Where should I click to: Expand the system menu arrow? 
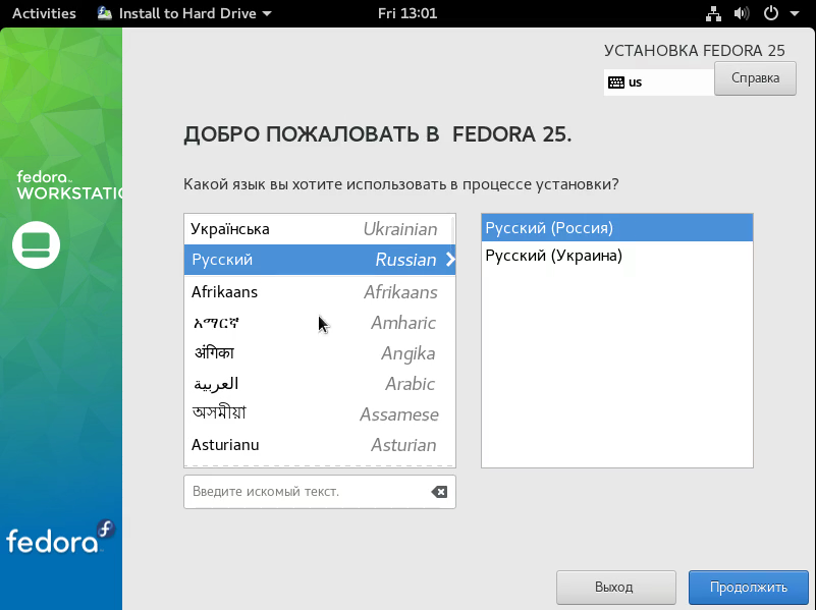tap(794, 14)
